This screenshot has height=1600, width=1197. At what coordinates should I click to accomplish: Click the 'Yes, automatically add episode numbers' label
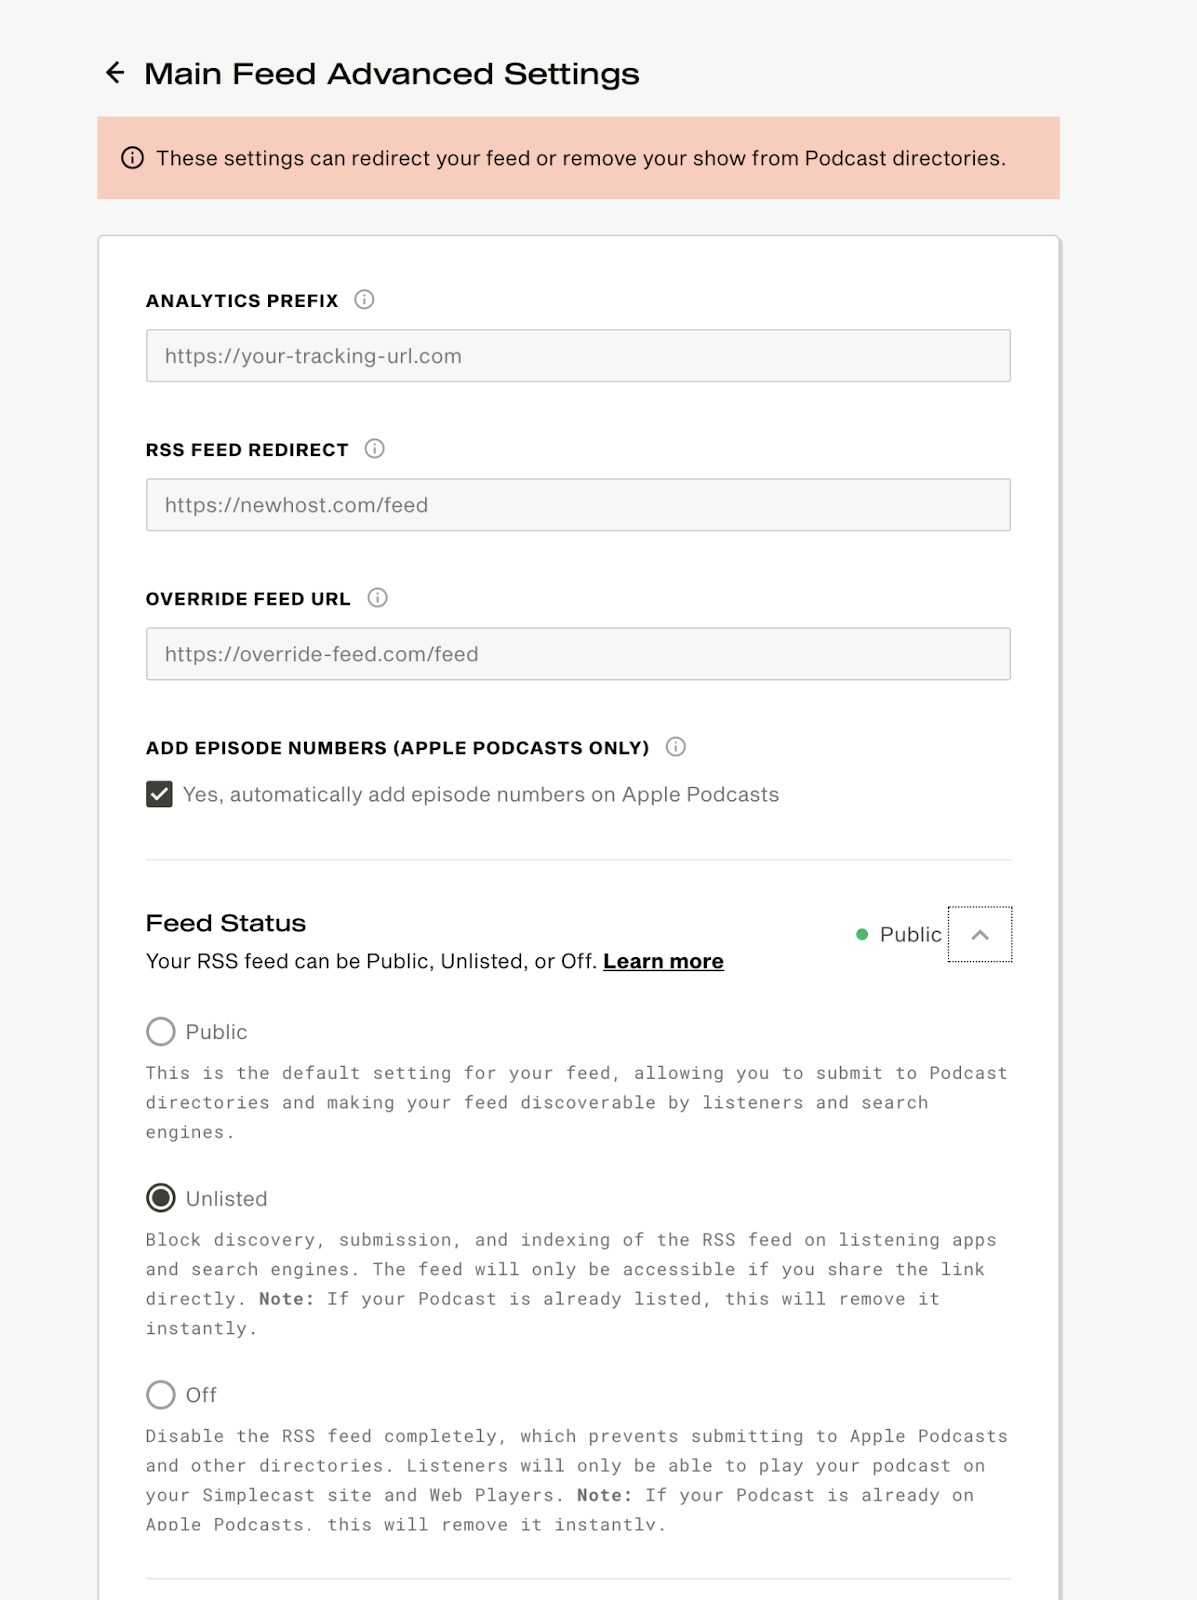coord(480,795)
